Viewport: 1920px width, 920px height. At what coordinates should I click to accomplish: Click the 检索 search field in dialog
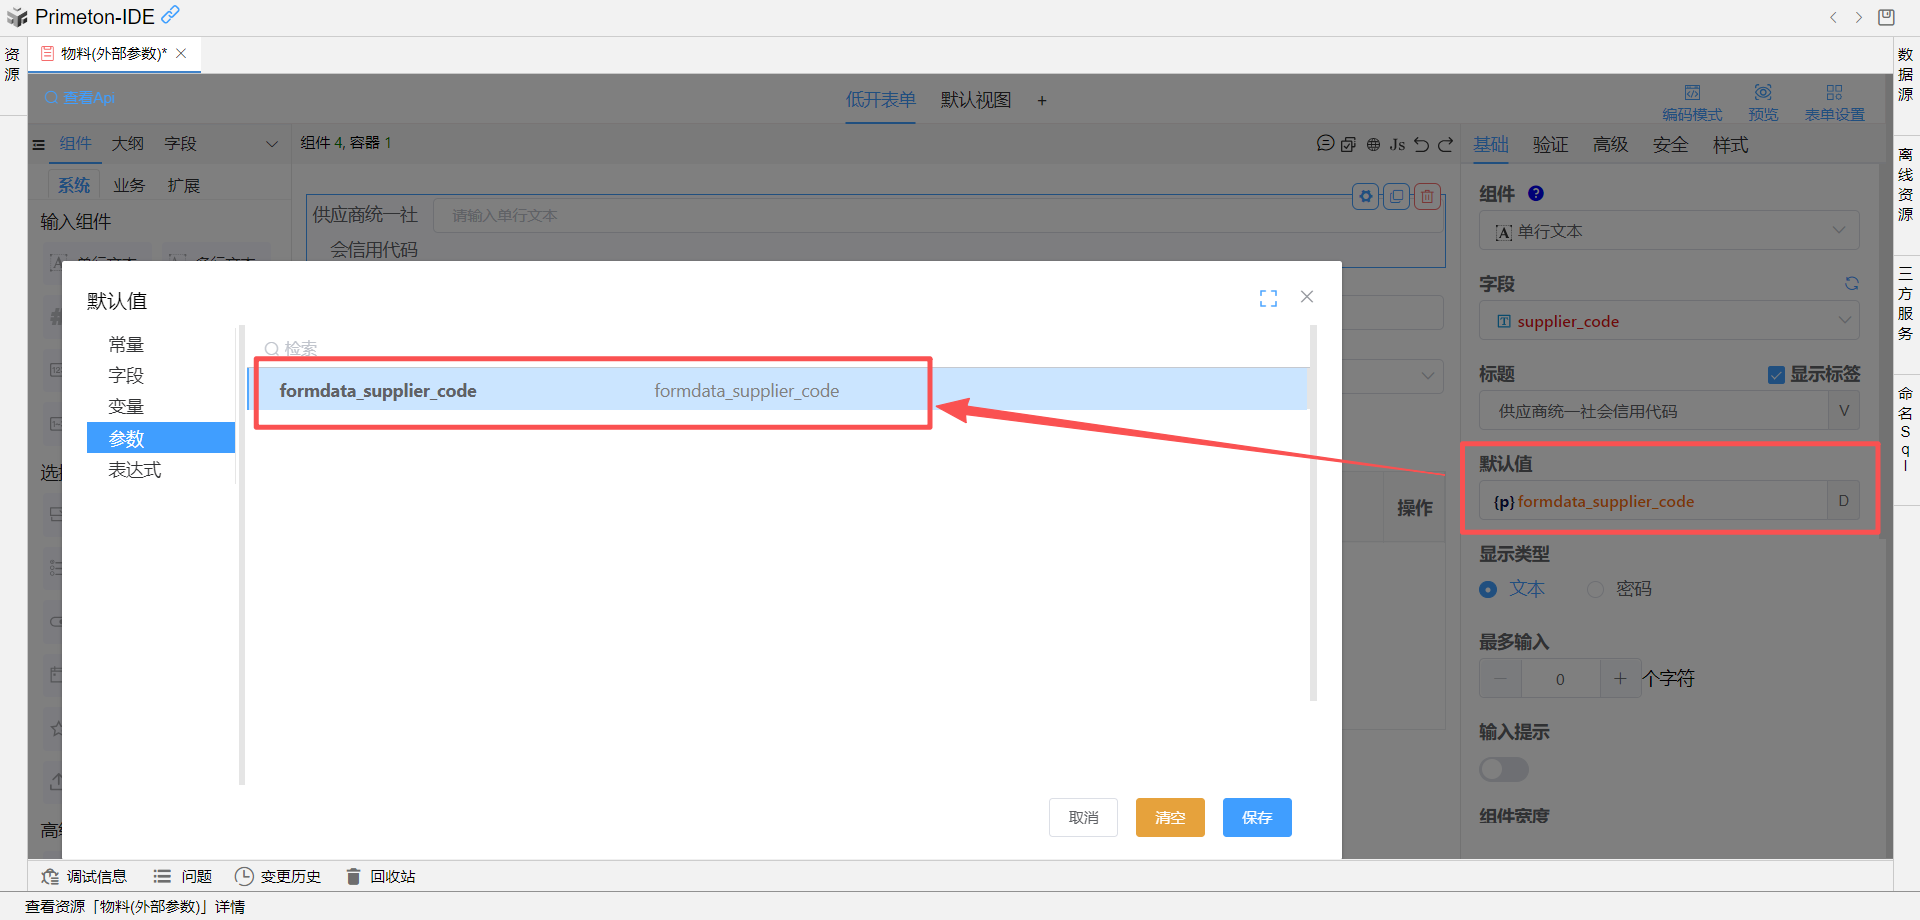click(x=780, y=348)
